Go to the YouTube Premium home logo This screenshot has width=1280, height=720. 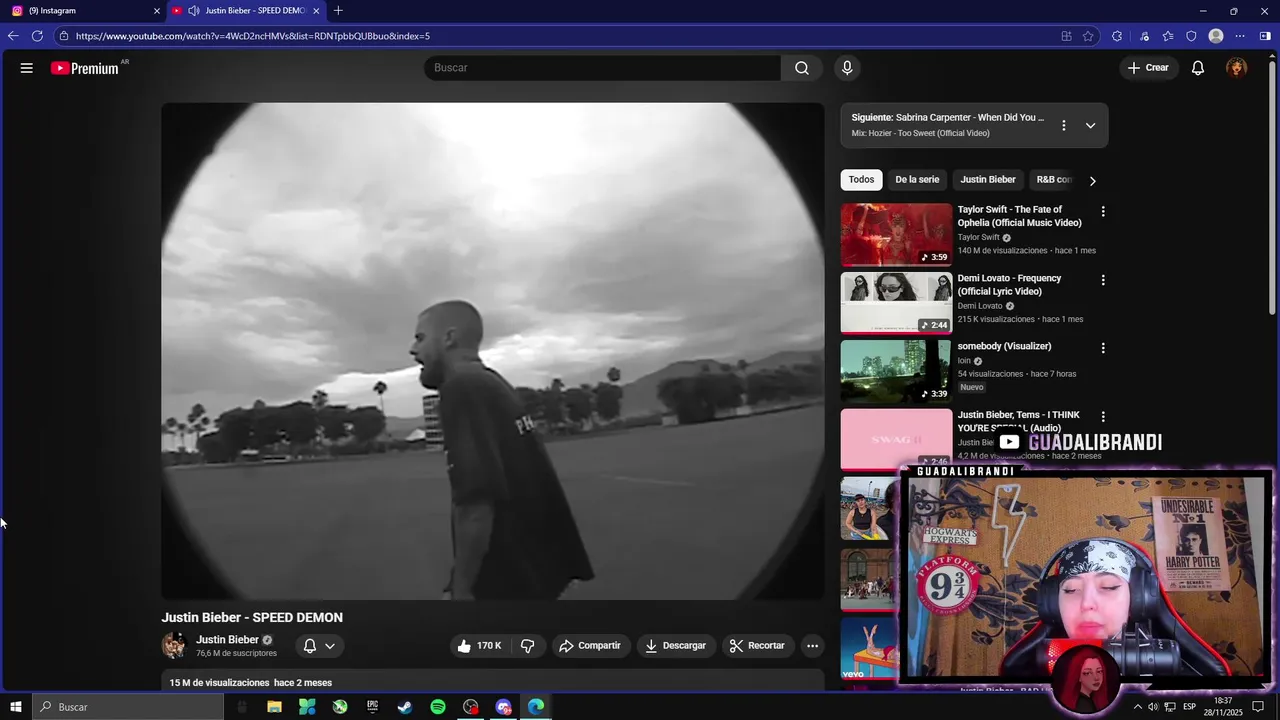(x=86, y=68)
